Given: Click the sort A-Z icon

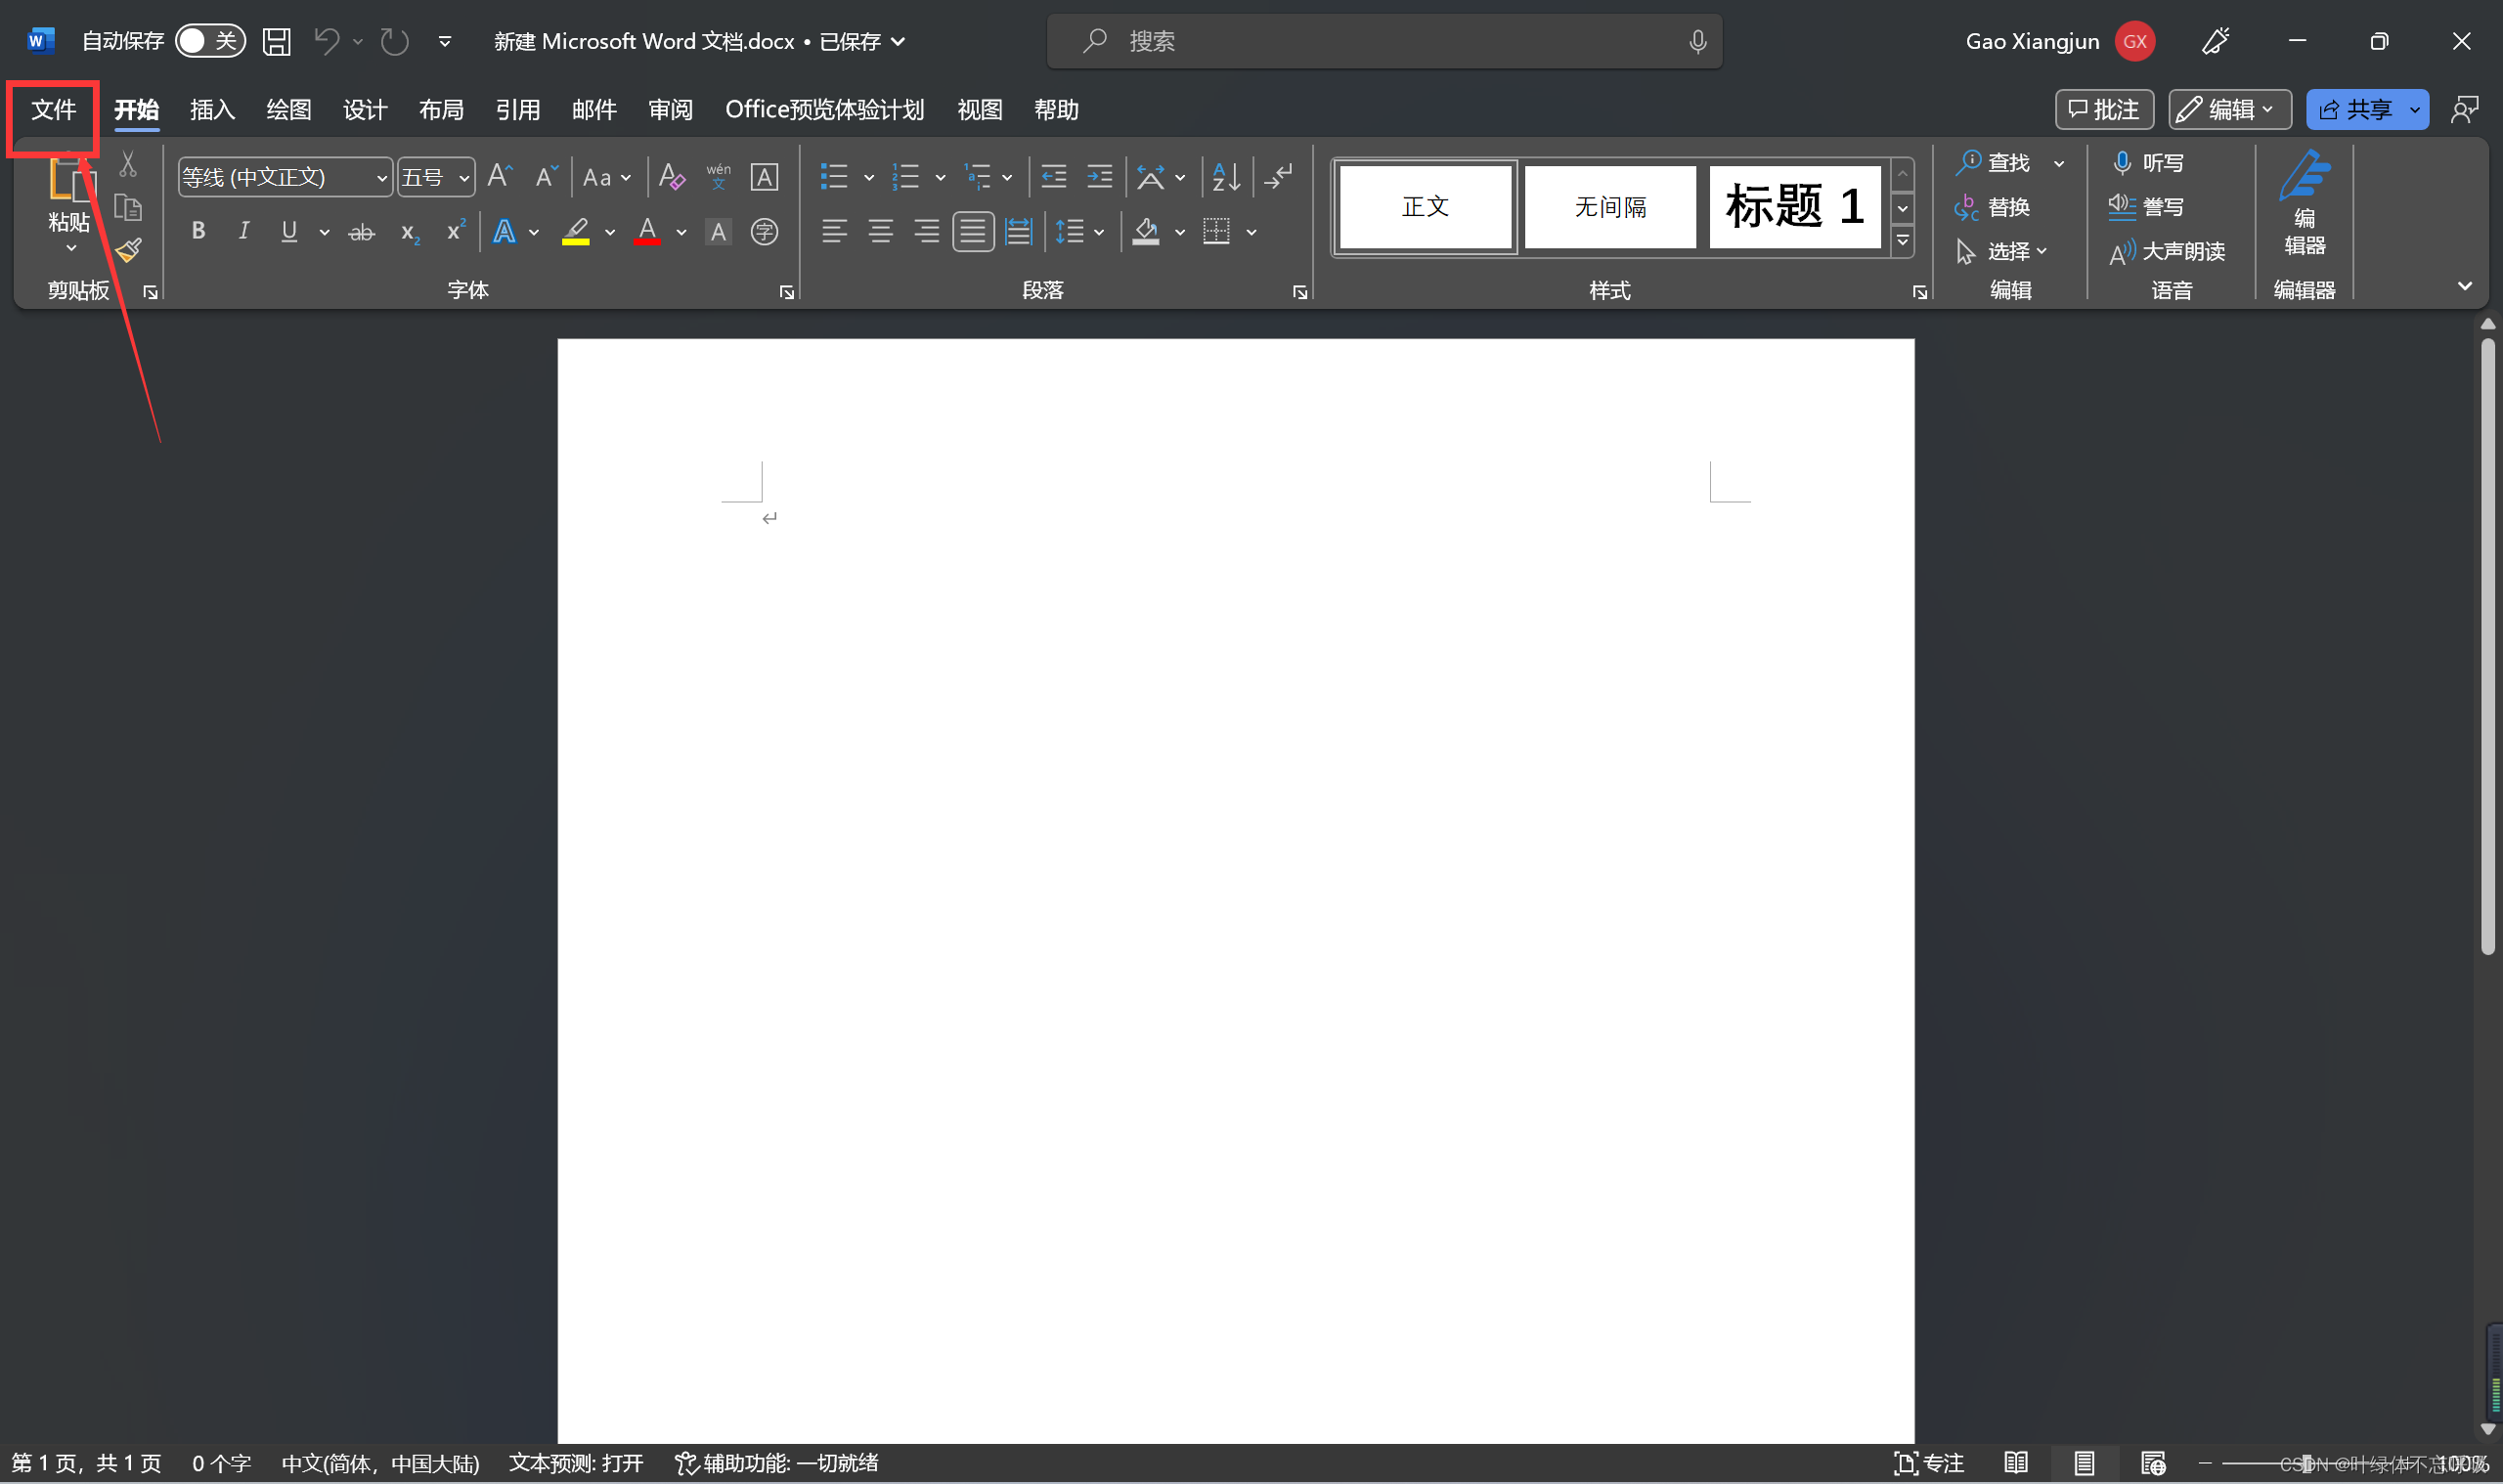Looking at the screenshot, I should click(1226, 177).
